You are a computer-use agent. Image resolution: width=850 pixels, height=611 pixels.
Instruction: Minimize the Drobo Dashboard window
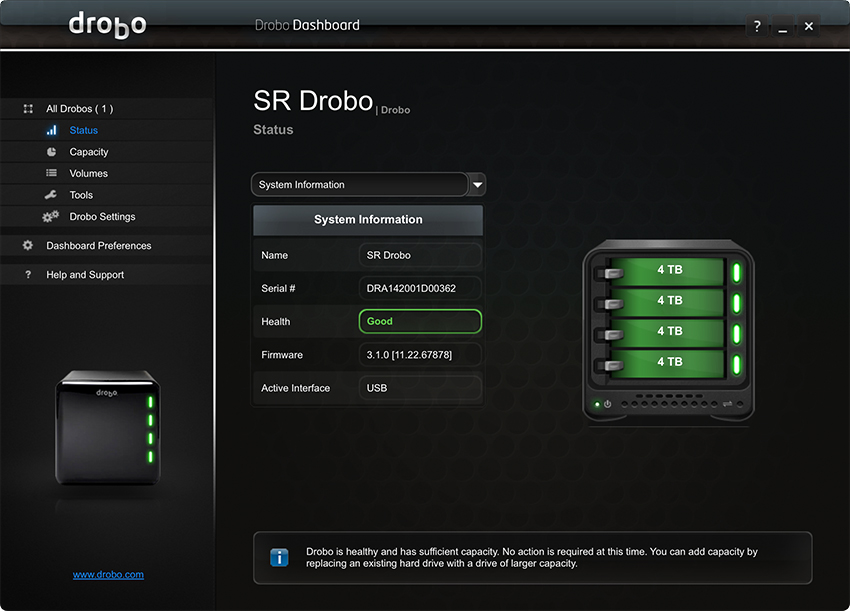point(783,26)
